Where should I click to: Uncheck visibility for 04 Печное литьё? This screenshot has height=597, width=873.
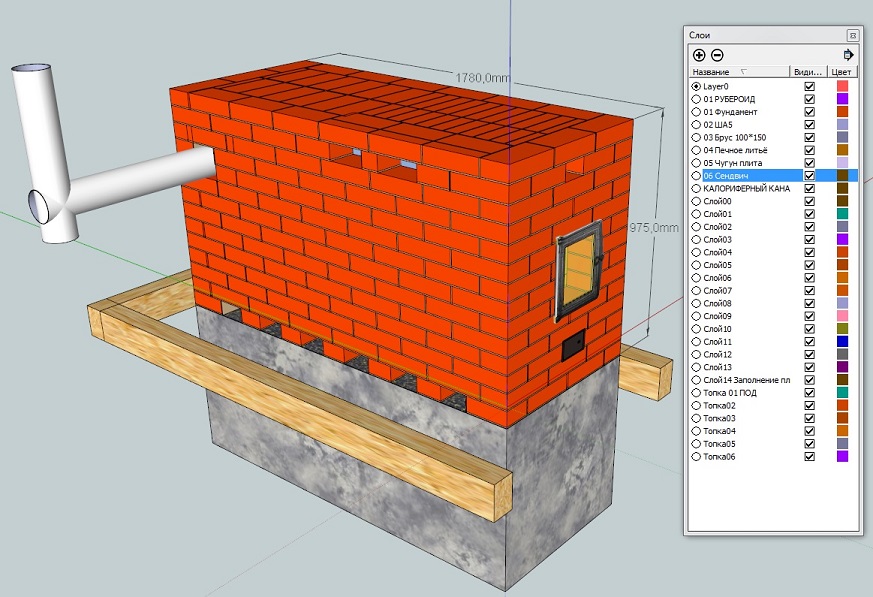(810, 150)
